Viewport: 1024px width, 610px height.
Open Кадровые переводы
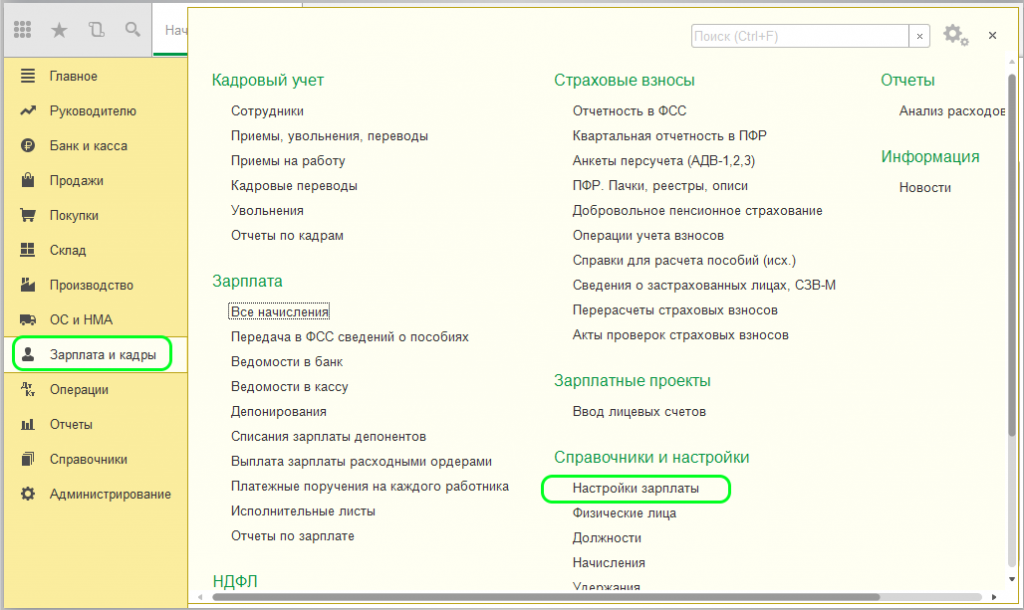click(x=294, y=185)
